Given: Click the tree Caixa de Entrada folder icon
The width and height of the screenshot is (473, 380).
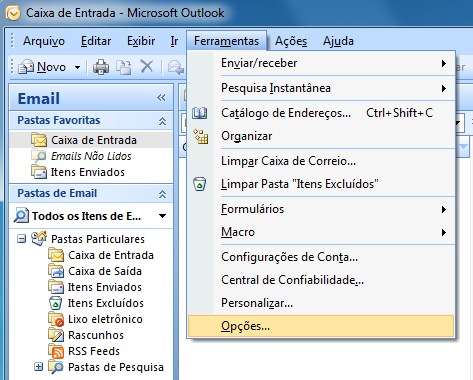Looking at the screenshot, I should (56, 255).
